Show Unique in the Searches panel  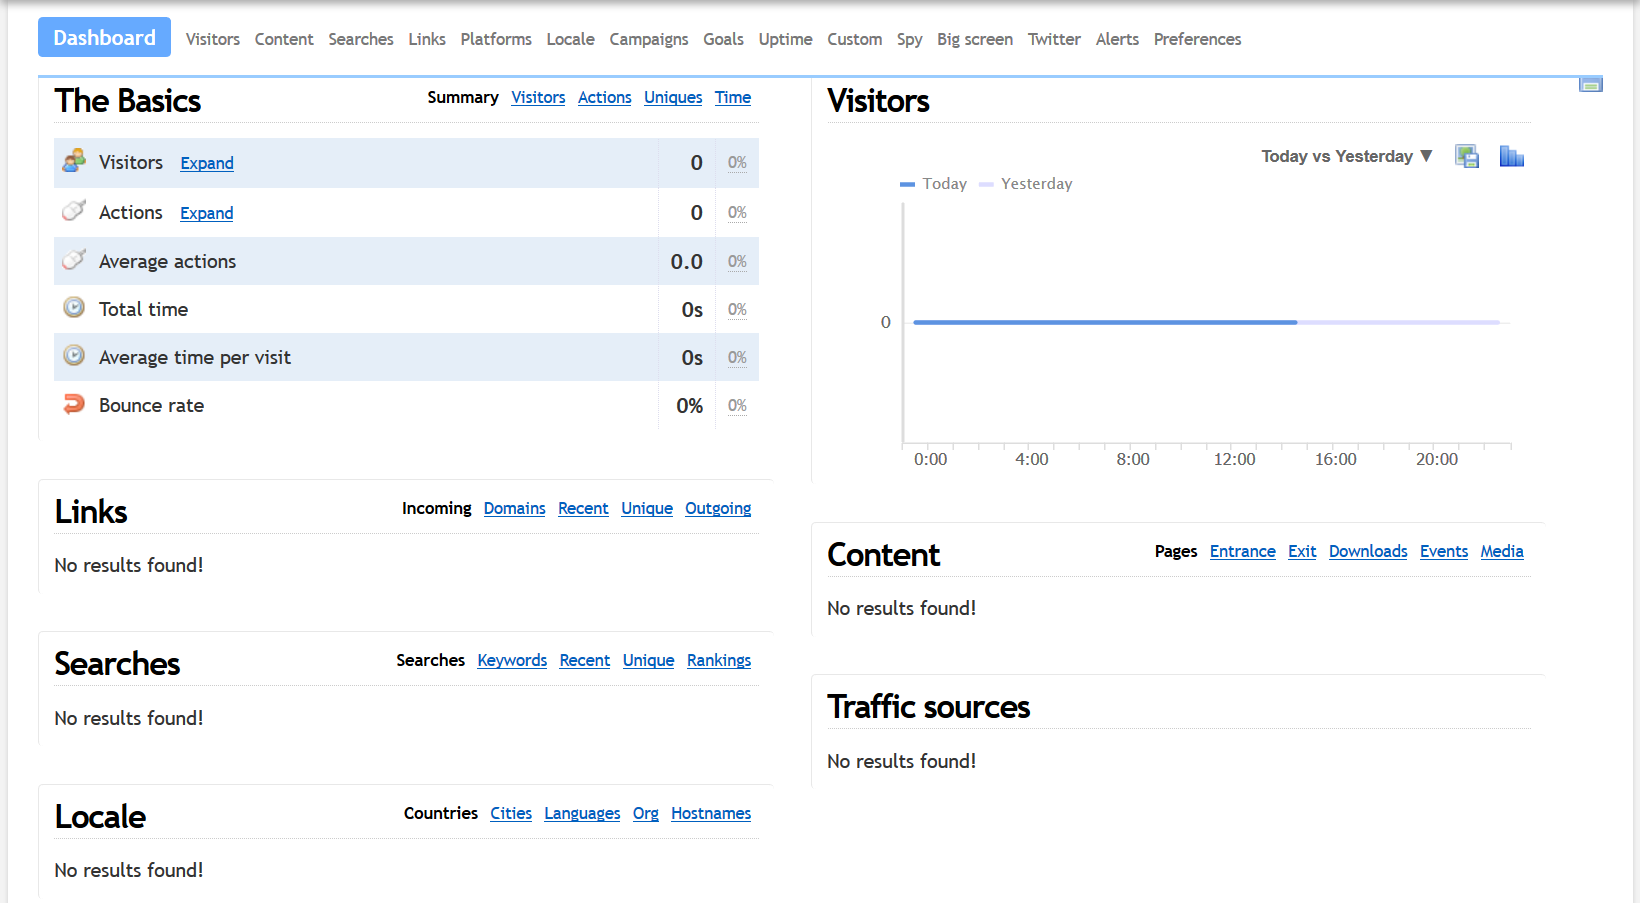pos(649,660)
